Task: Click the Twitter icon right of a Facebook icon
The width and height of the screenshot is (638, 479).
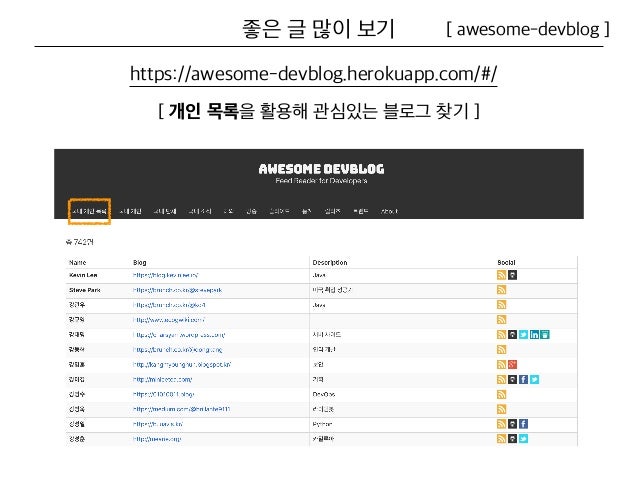Action: [534, 379]
